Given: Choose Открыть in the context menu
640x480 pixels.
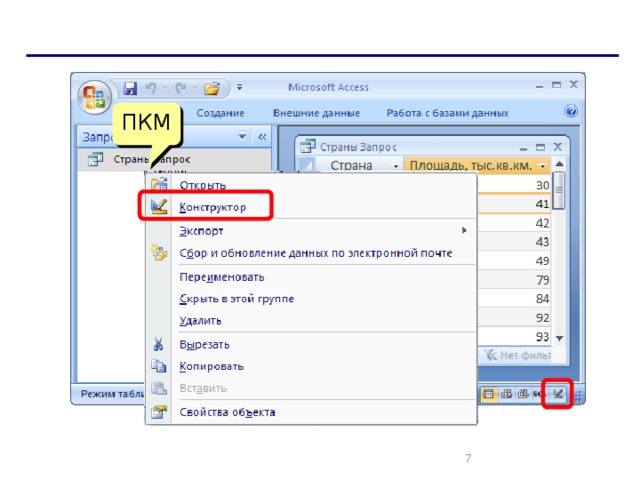Looking at the screenshot, I should point(202,185).
